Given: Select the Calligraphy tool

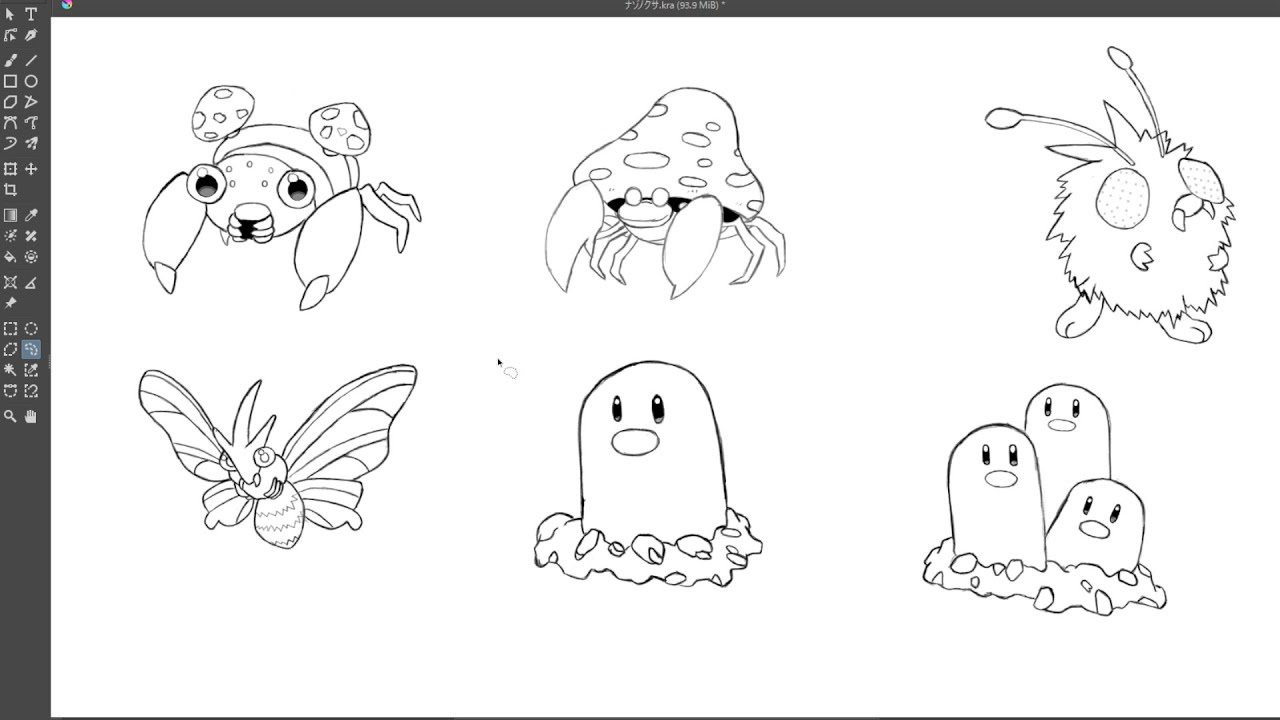Looking at the screenshot, I should point(31,36).
